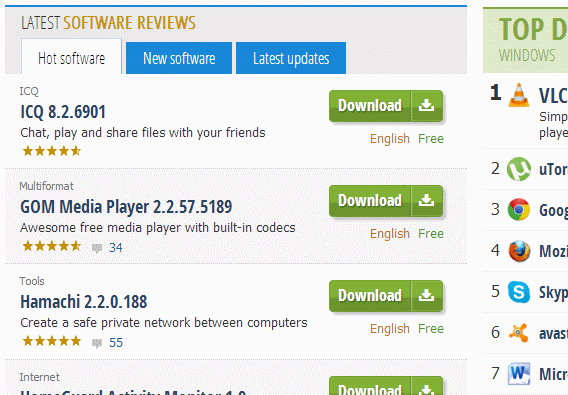The width and height of the screenshot is (568, 395).
Task: Click Free label under Hamachi download
Action: [x=431, y=329]
